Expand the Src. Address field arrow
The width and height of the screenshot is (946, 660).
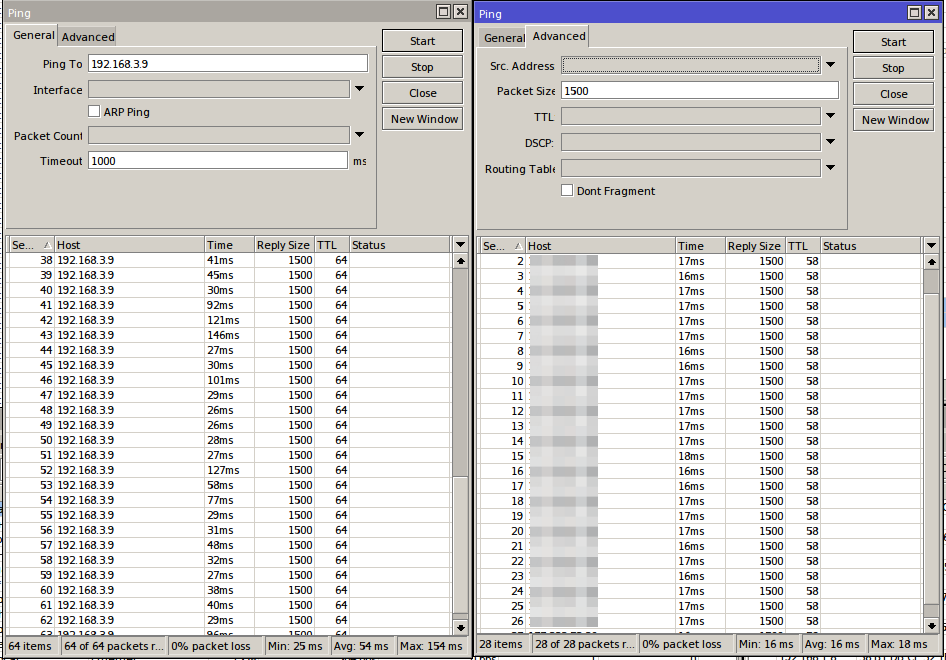click(830, 65)
